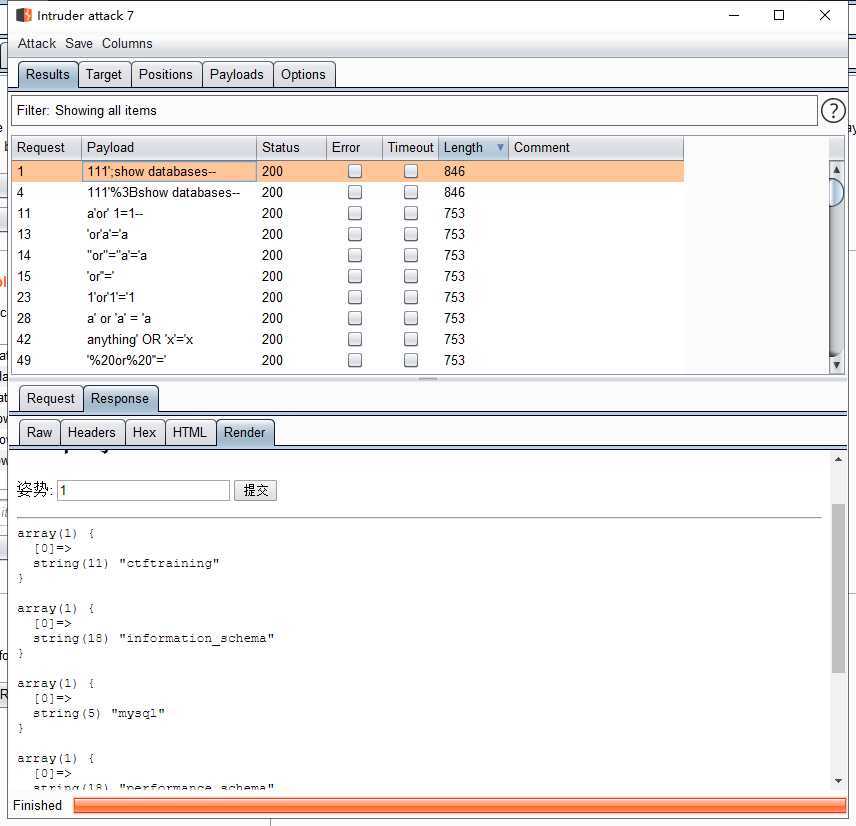Toggle Error checkbox for request 1
This screenshot has height=826, width=856.
pos(355,171)
